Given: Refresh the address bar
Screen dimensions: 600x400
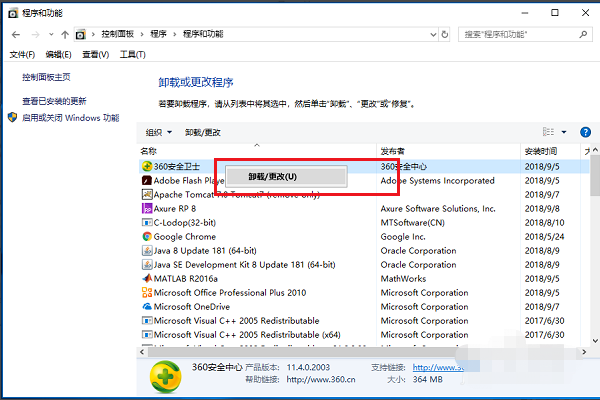Looking at the screenshot, I should pyautogui.click(x=444, y=34).
